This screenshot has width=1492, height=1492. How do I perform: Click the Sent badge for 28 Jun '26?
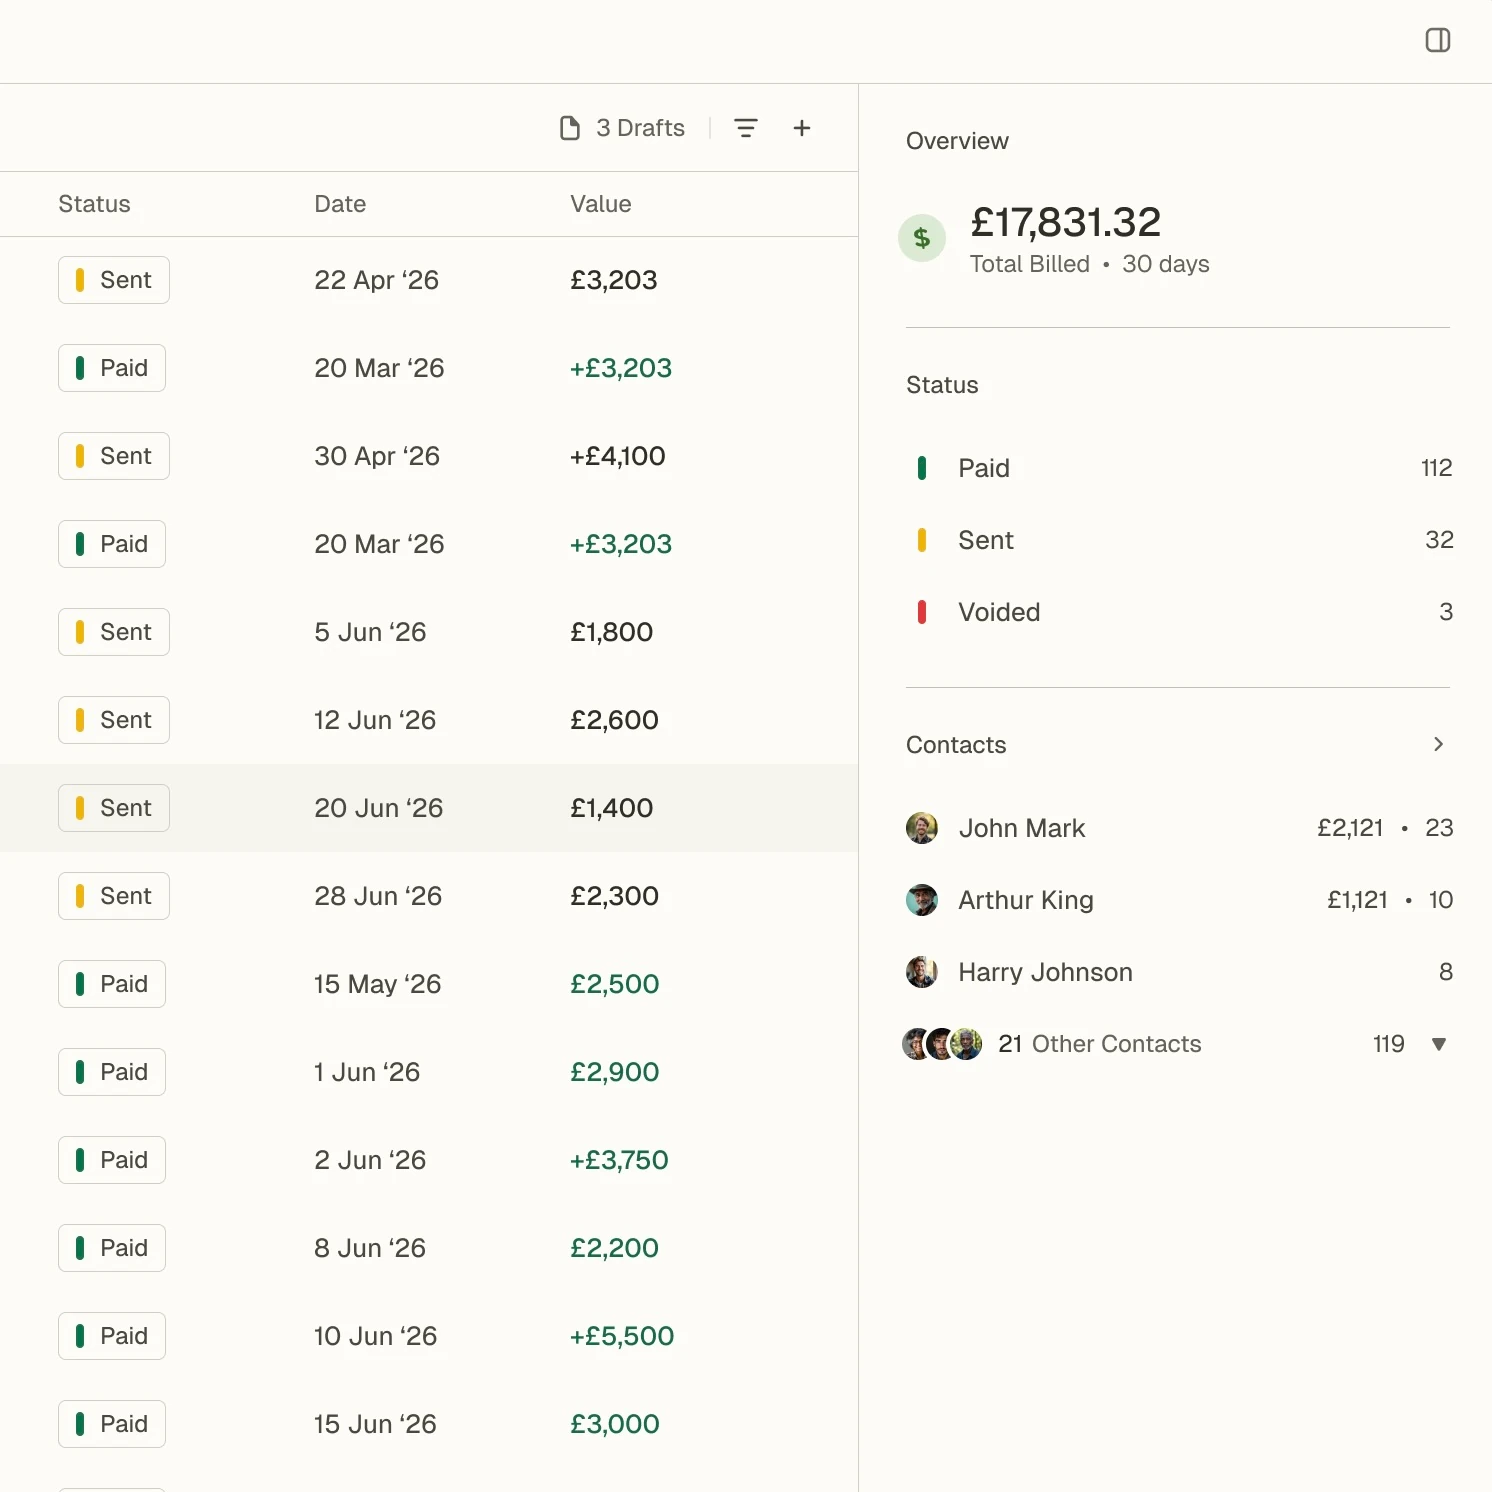click(x=114, y=896)
